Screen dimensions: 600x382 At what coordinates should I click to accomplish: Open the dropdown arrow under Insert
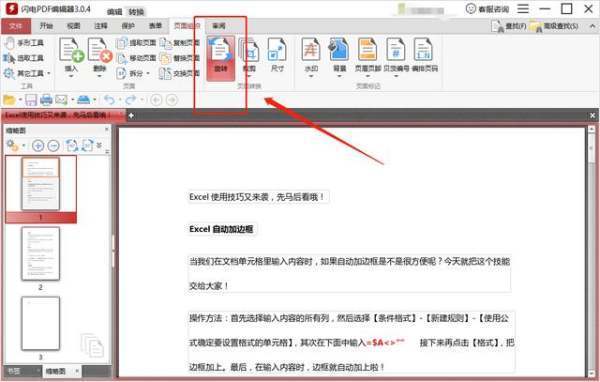click(x=71, y=76)
